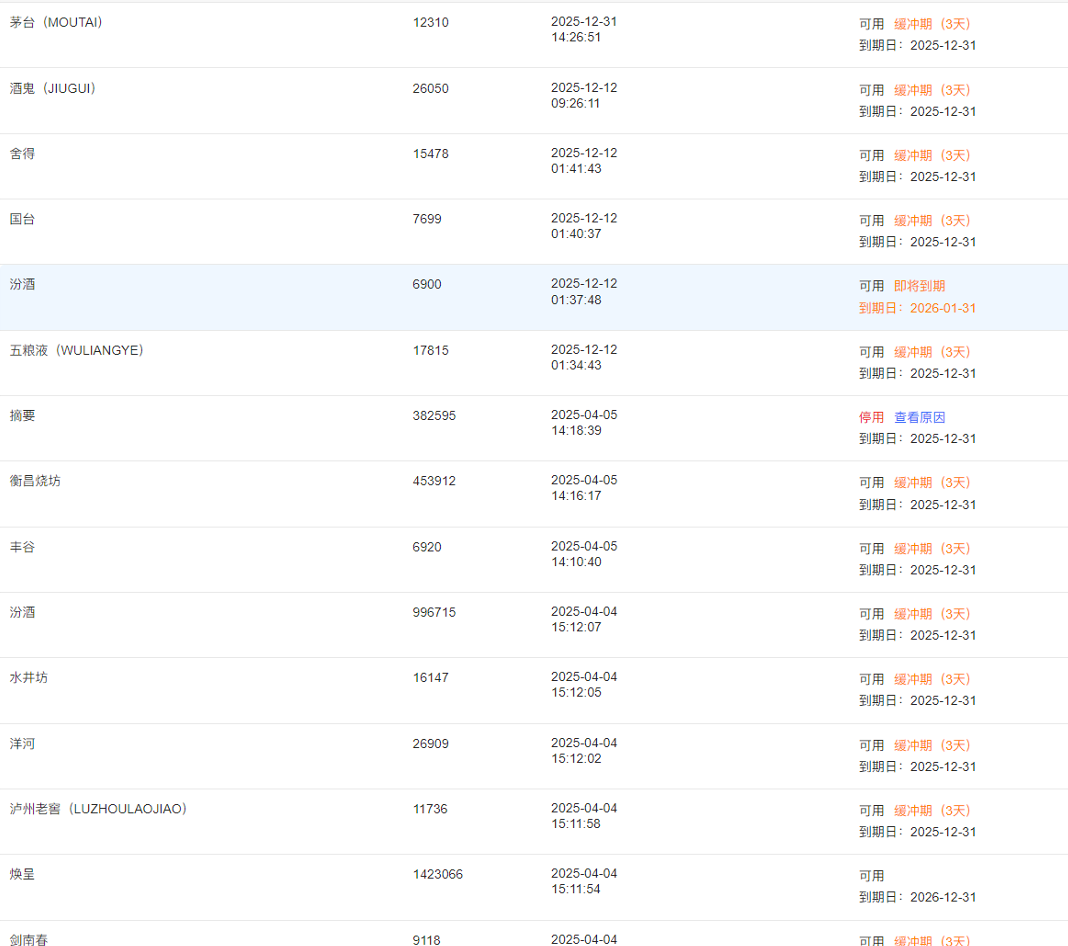Click the 衡昌烧坊 row name
This screenshot has width=1068, height=946.
pyautogui.click(x=35, y=480)
